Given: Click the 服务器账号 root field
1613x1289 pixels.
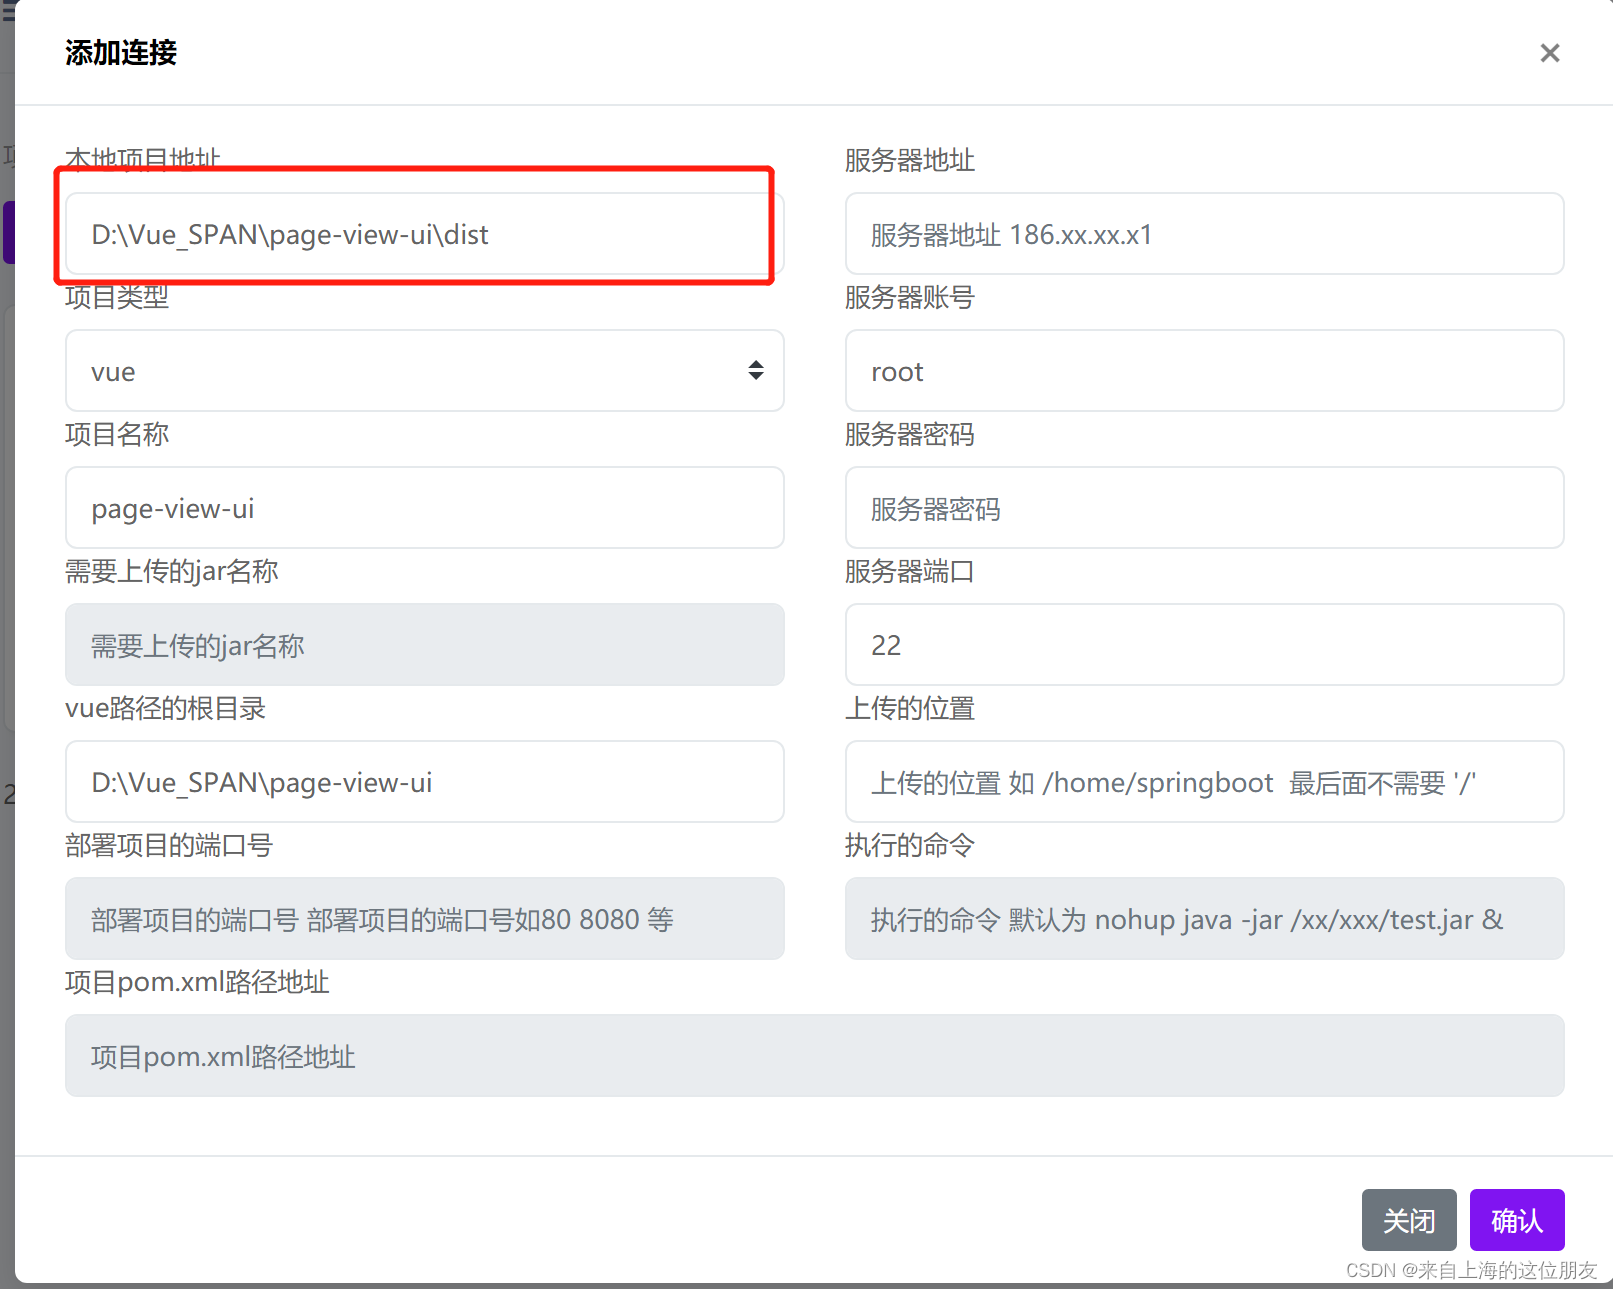Looking at the screenshot, I should [1204, 371].
